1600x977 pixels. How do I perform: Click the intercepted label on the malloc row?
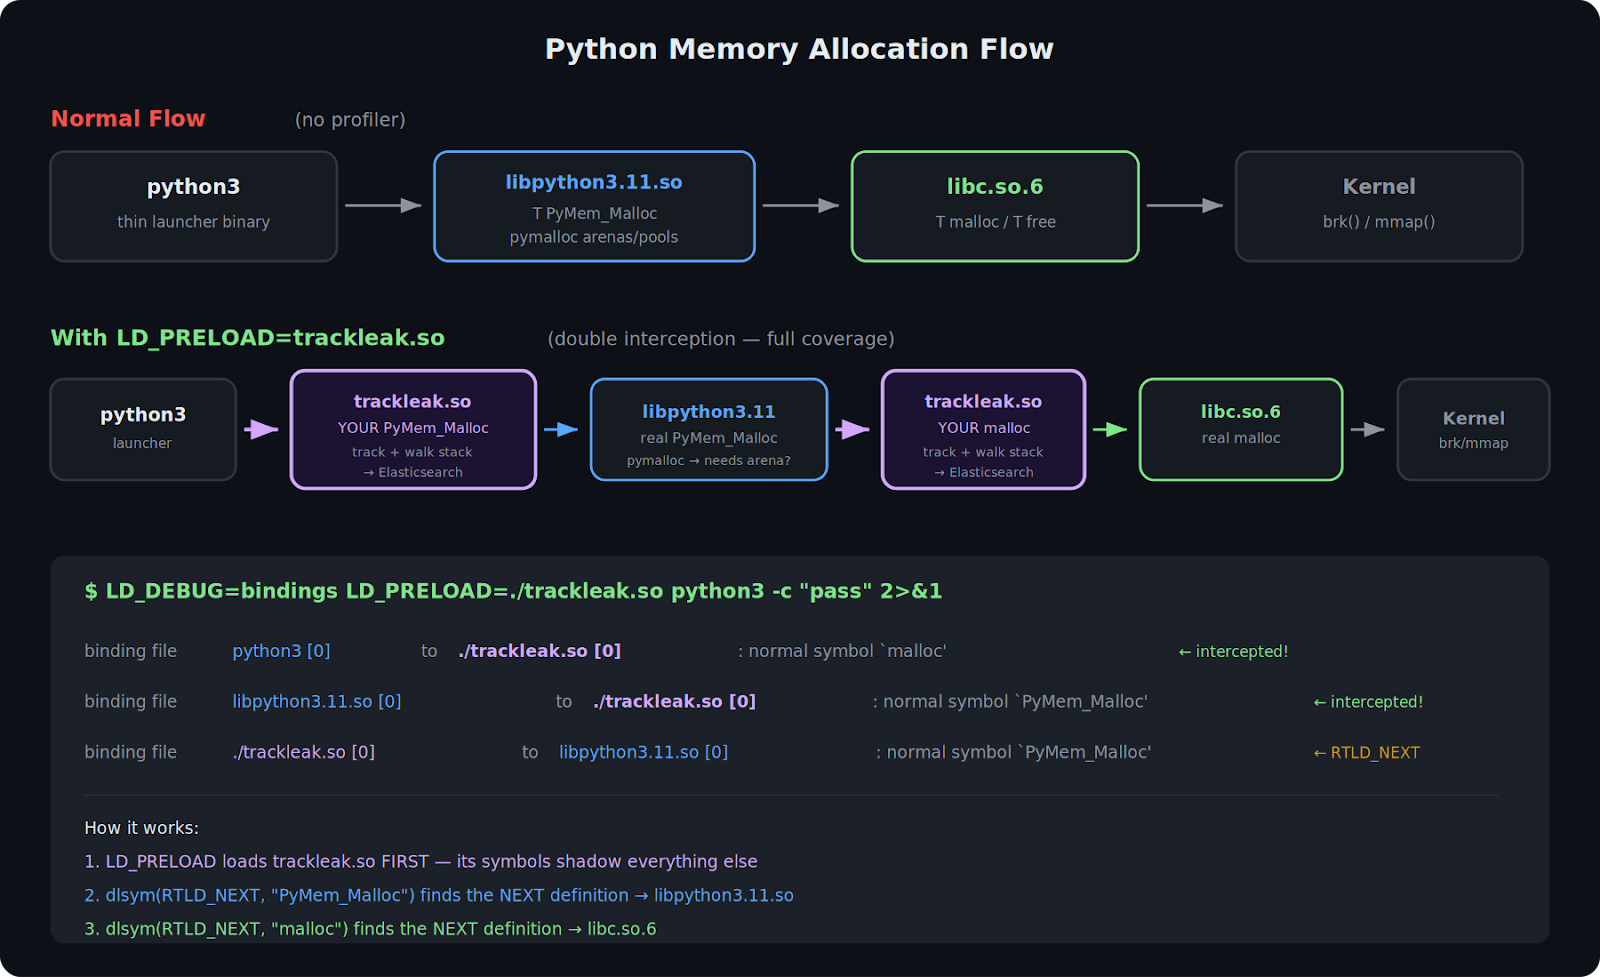[1234, 652]
